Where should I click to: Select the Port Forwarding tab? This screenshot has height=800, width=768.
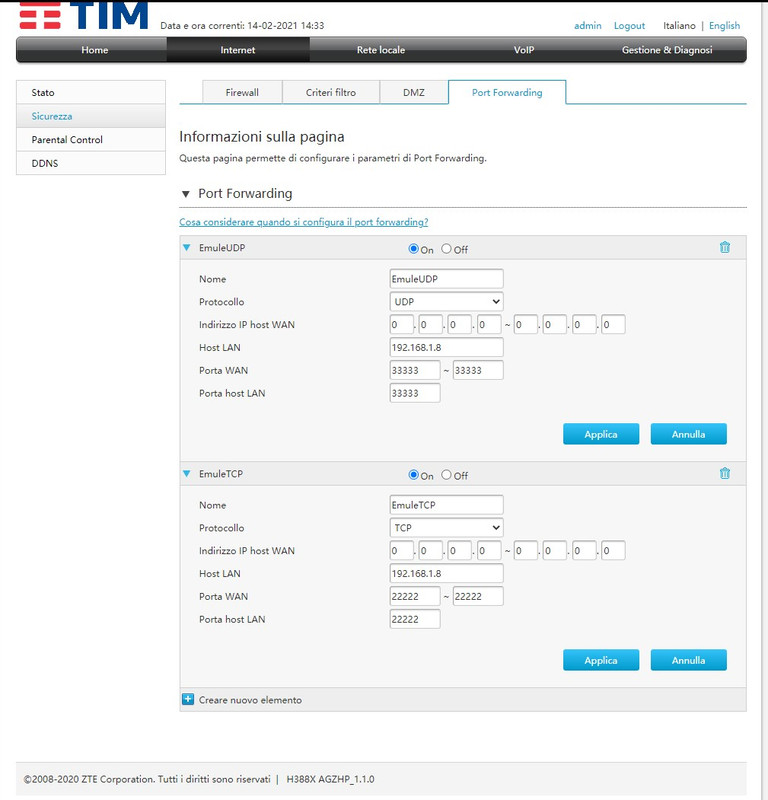pos(507,92)
